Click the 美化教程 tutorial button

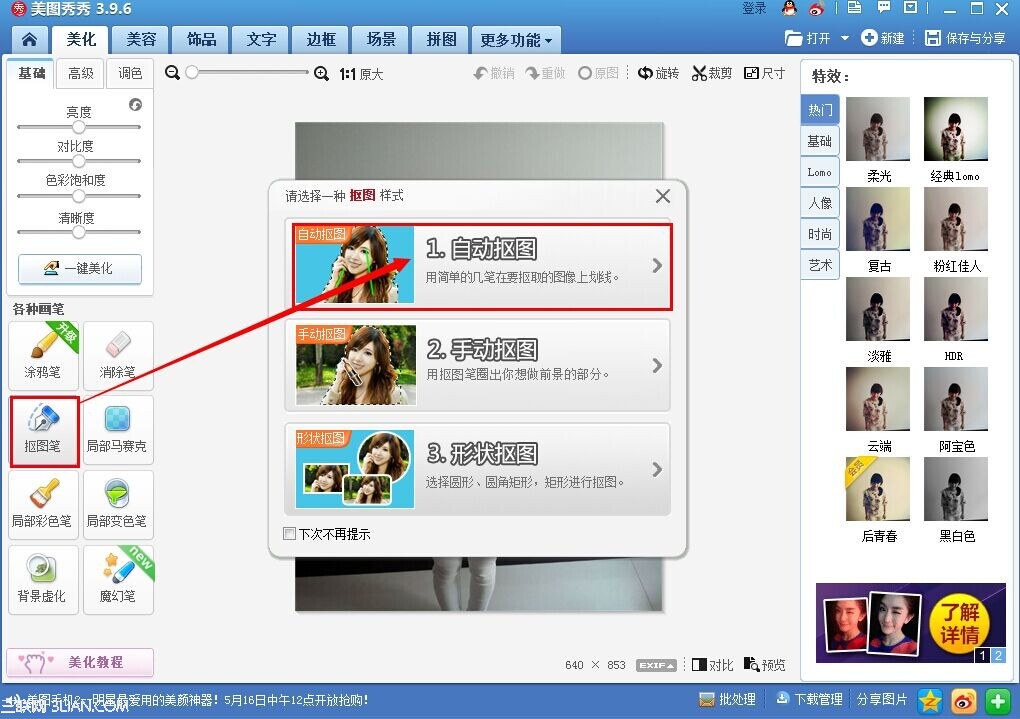(80, 662)
